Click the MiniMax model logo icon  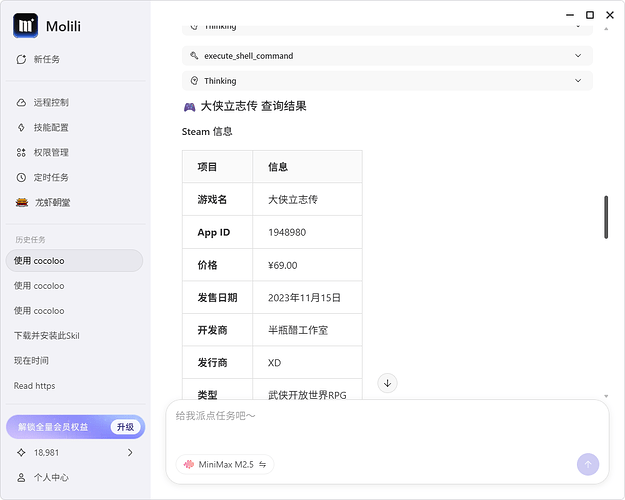point(189,464)
